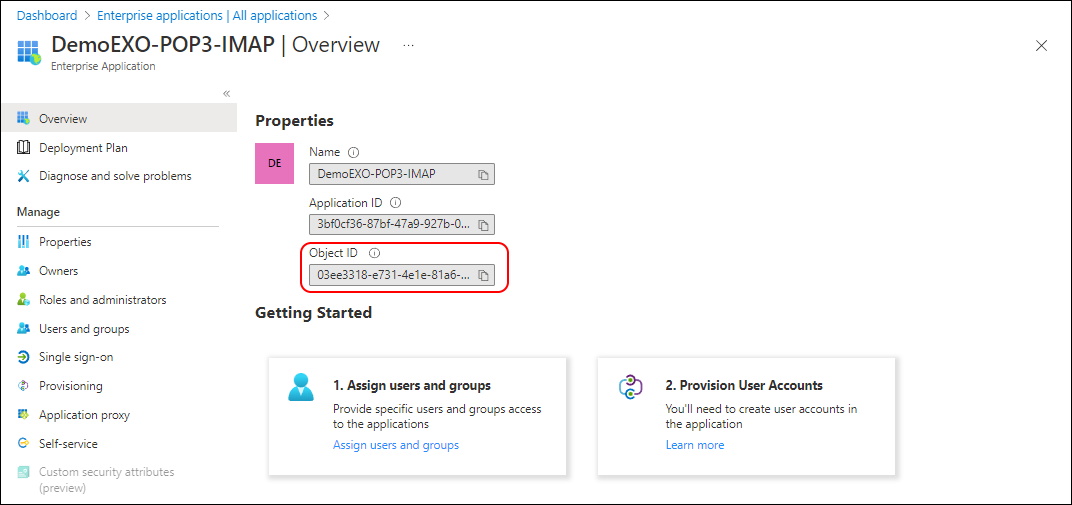Click the Properties bars icon

(x=24, y=242)
